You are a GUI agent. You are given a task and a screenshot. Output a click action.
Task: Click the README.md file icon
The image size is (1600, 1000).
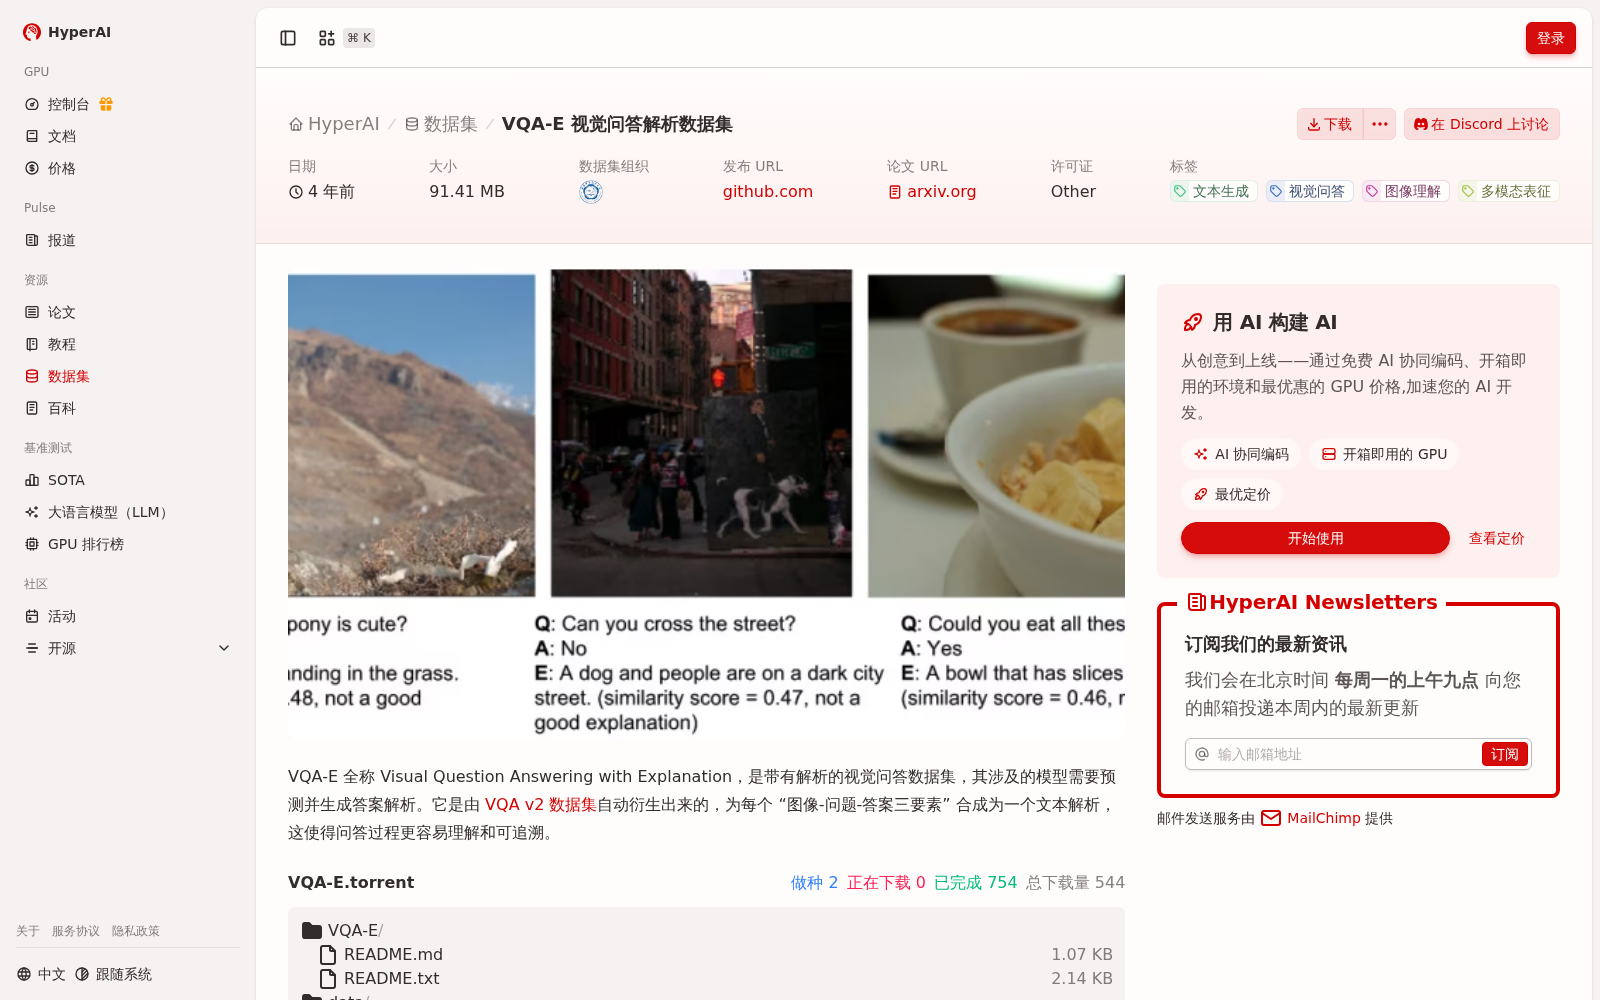click(328, 955)
